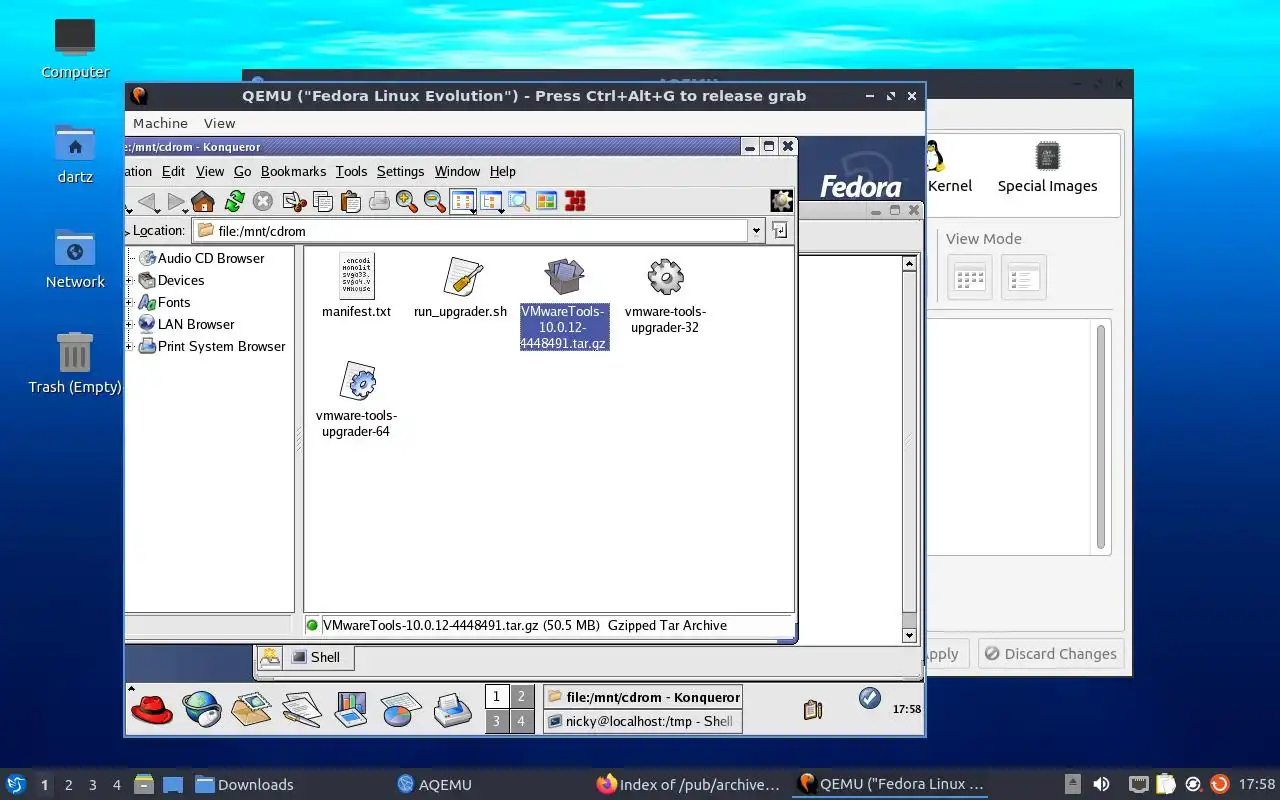1280x800 pixels.
Task: Click the Home toolbar icon in Konqueror
Action: pos(203,202)
